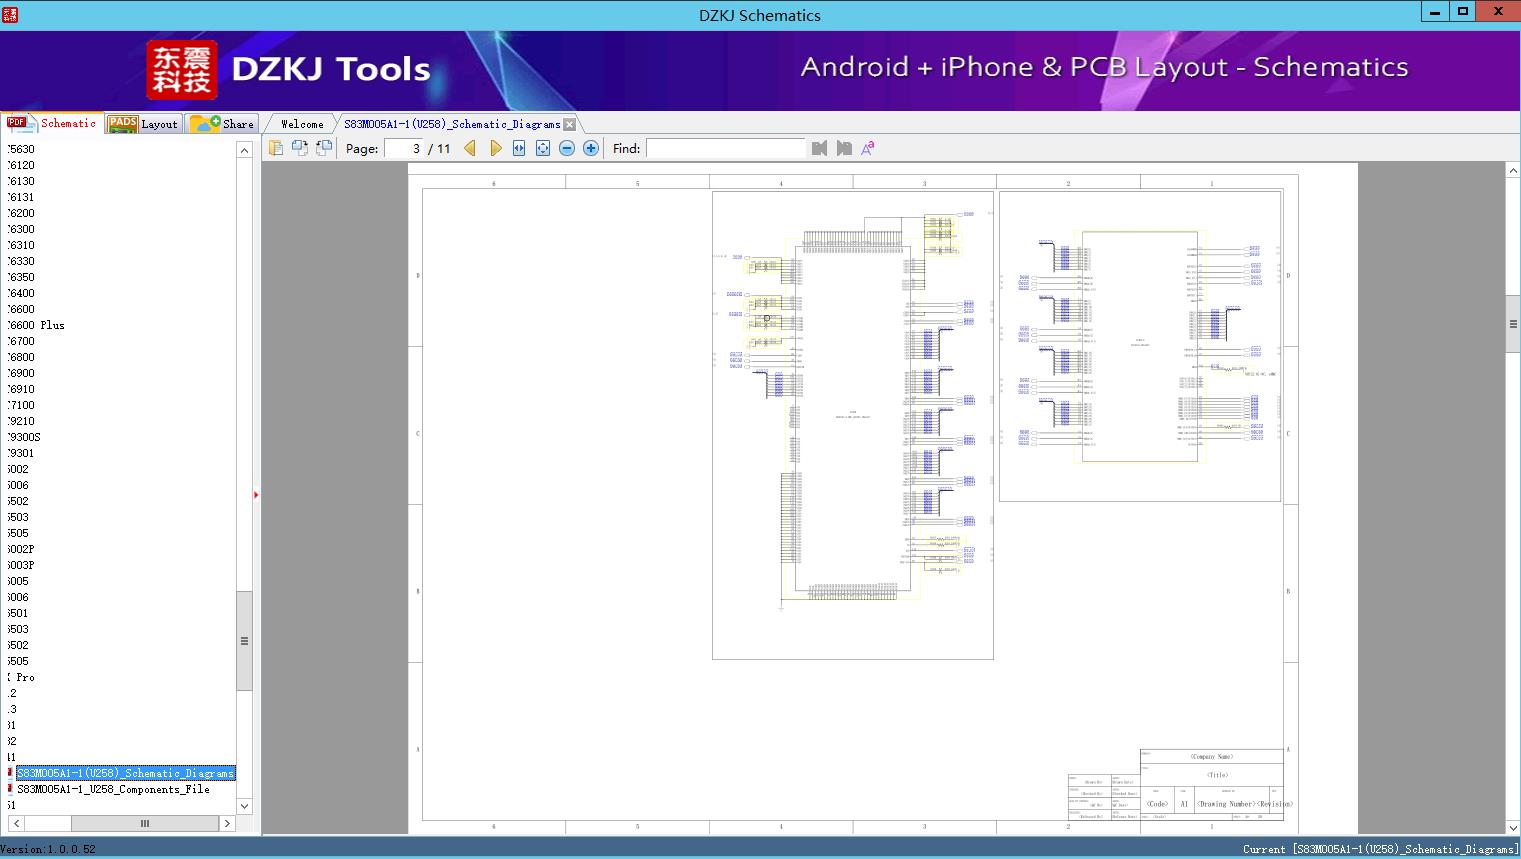This screenshot has height=859, width=1521.
Task: Toggle the match-case search option icon
Action: point(868,148)
